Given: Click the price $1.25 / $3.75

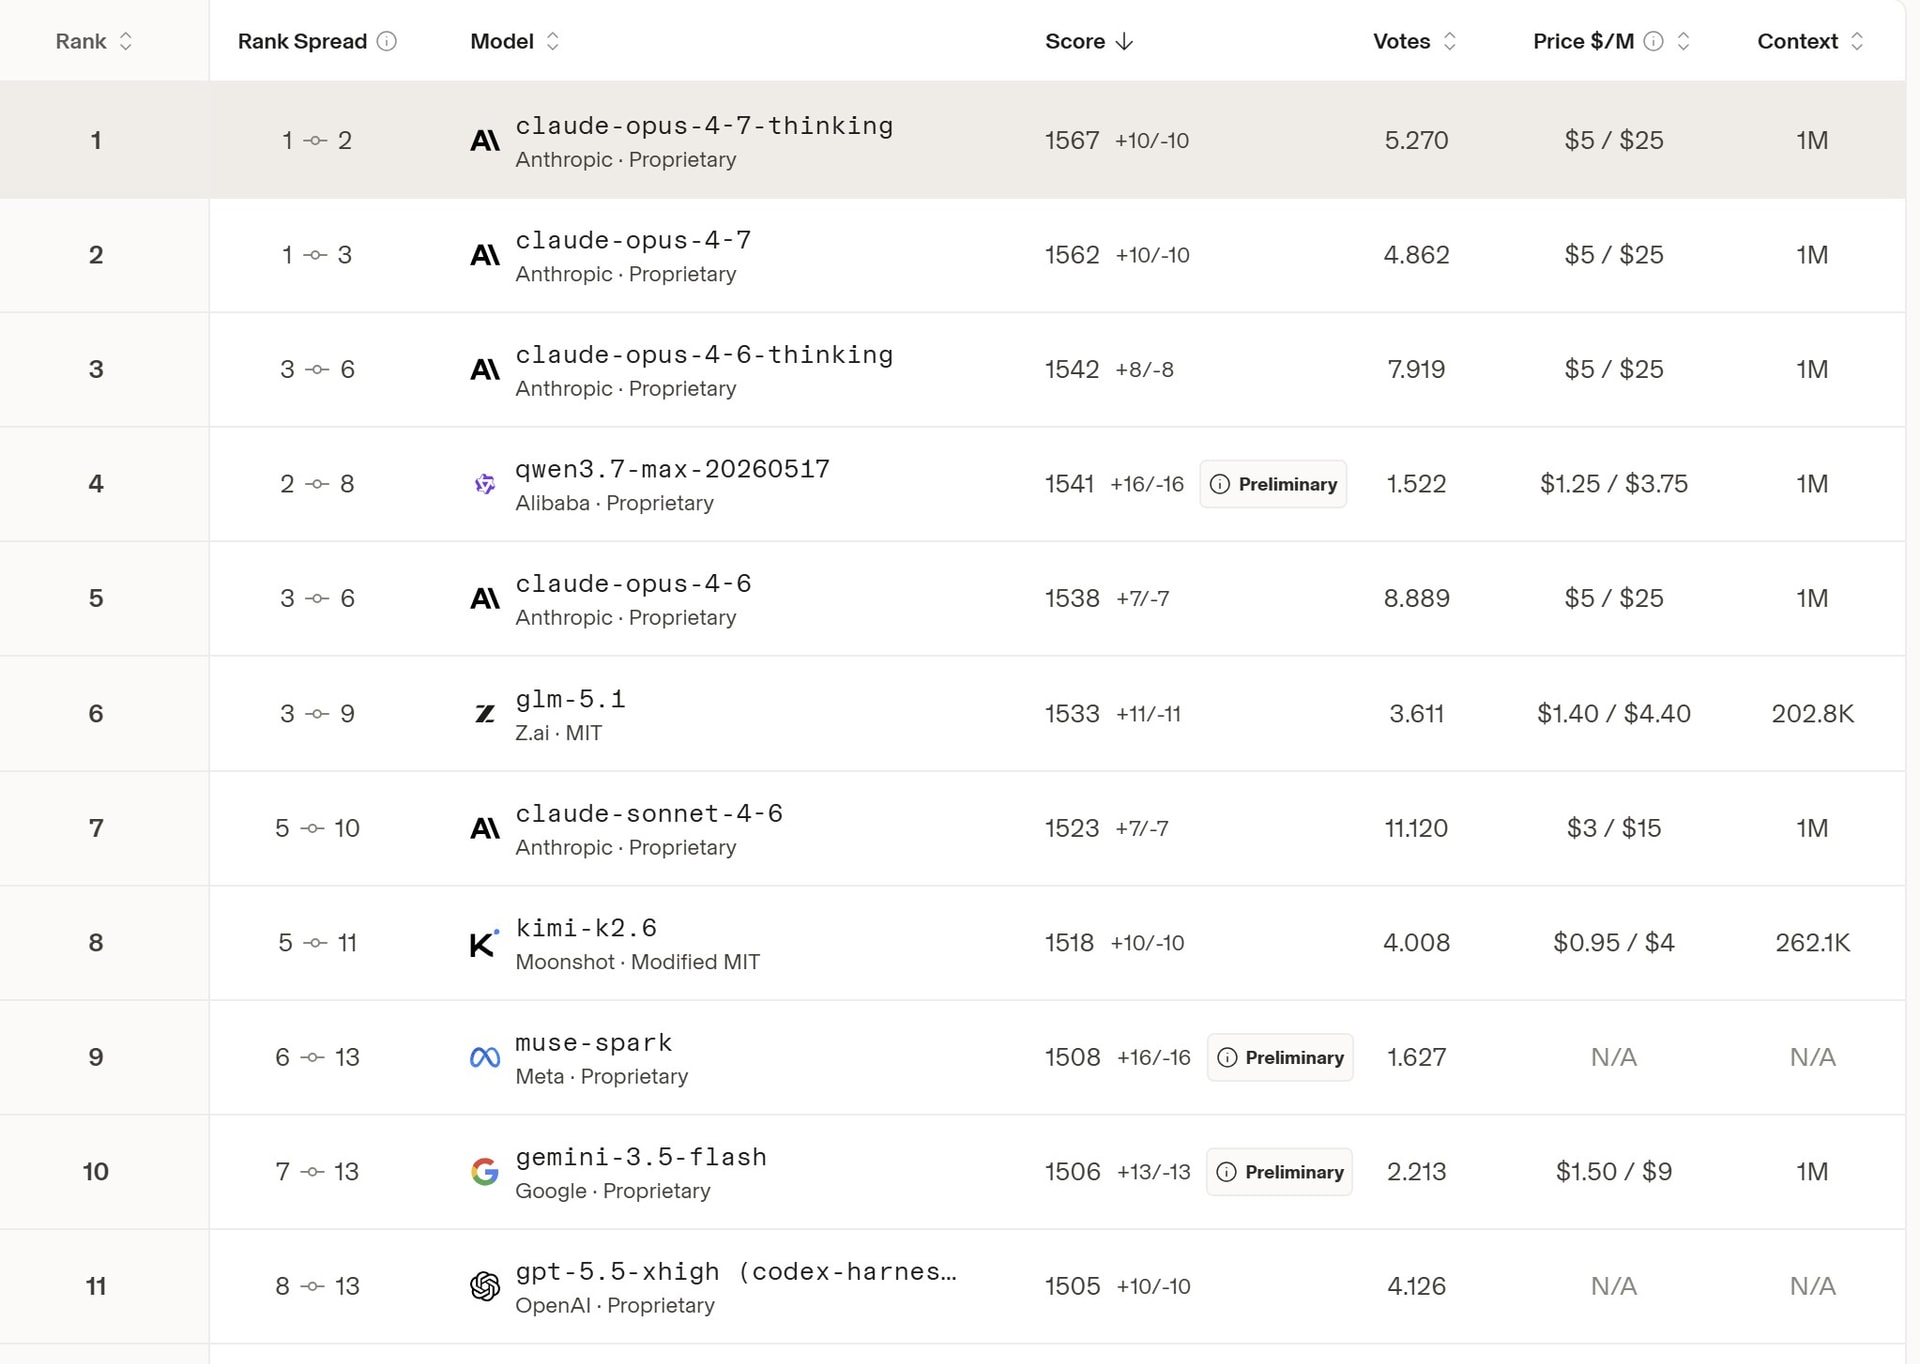Looking at the screenshot, I should [x=1614, y=484].
